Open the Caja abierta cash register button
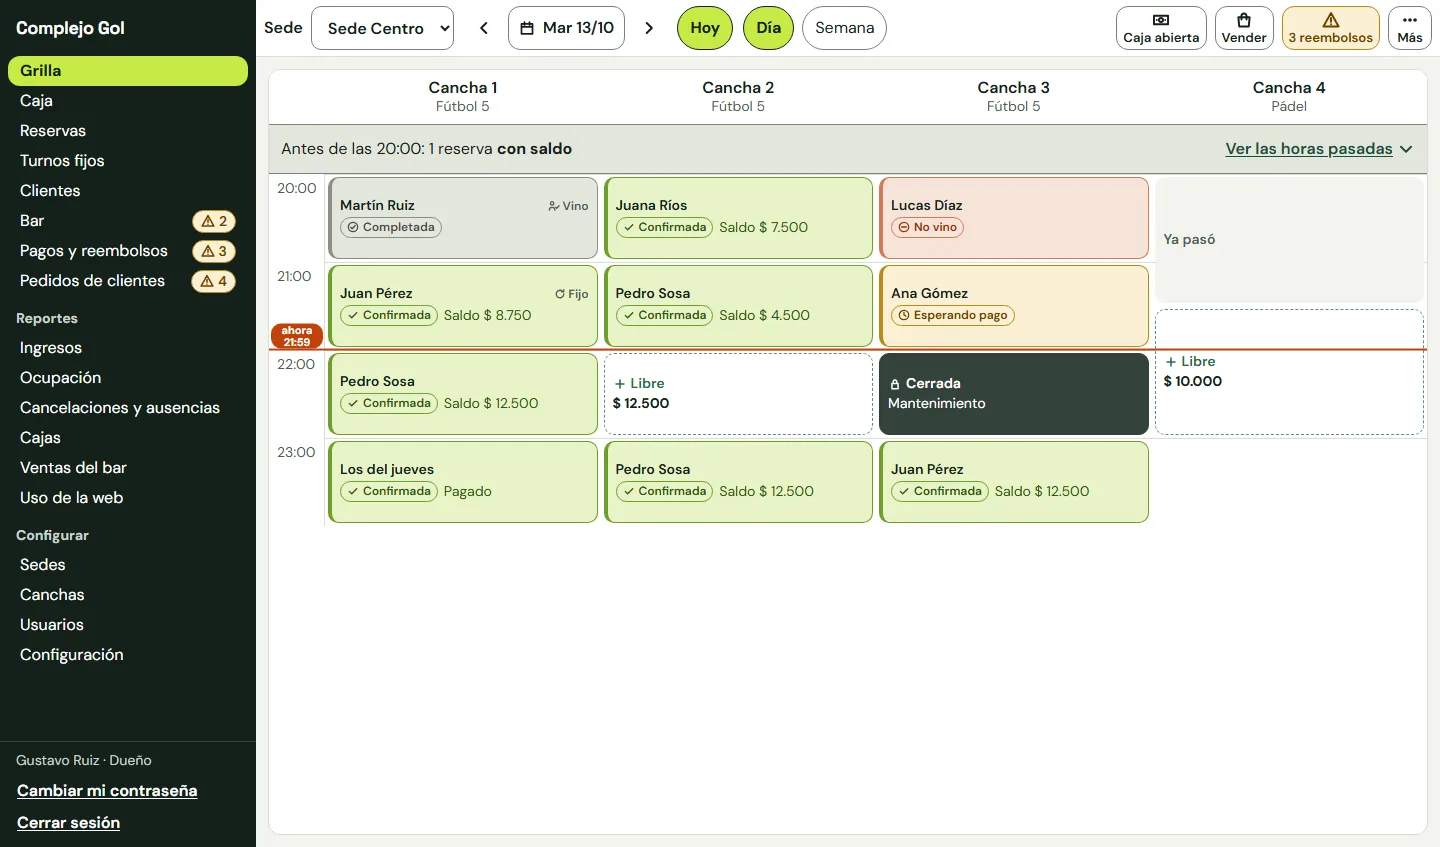Image resolution: width=1440 pixels, height=847 pixels. coord(1161,28)
